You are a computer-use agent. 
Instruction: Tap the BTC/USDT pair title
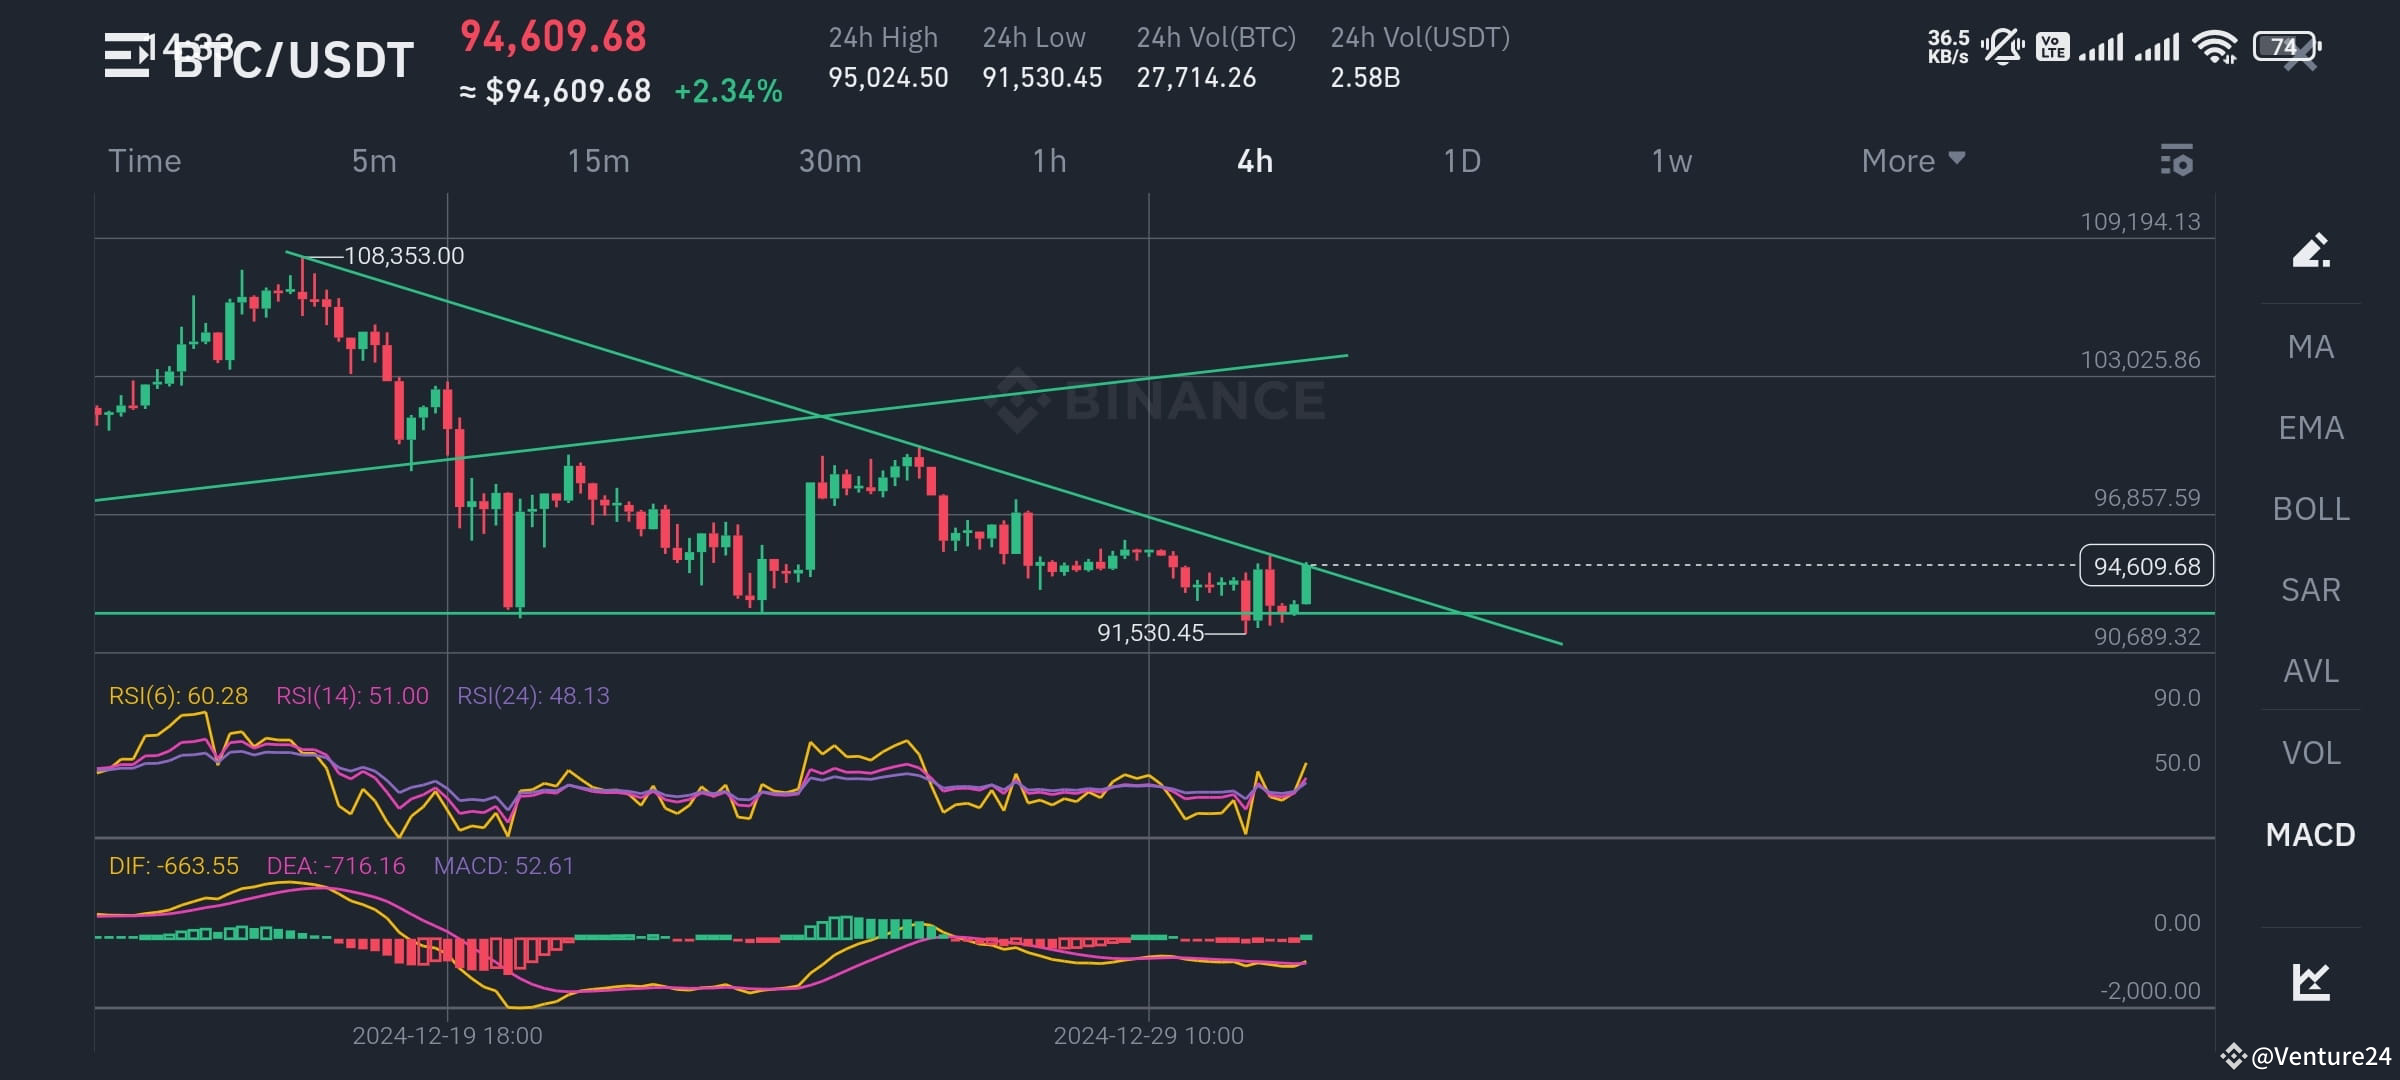click(293, 60)
